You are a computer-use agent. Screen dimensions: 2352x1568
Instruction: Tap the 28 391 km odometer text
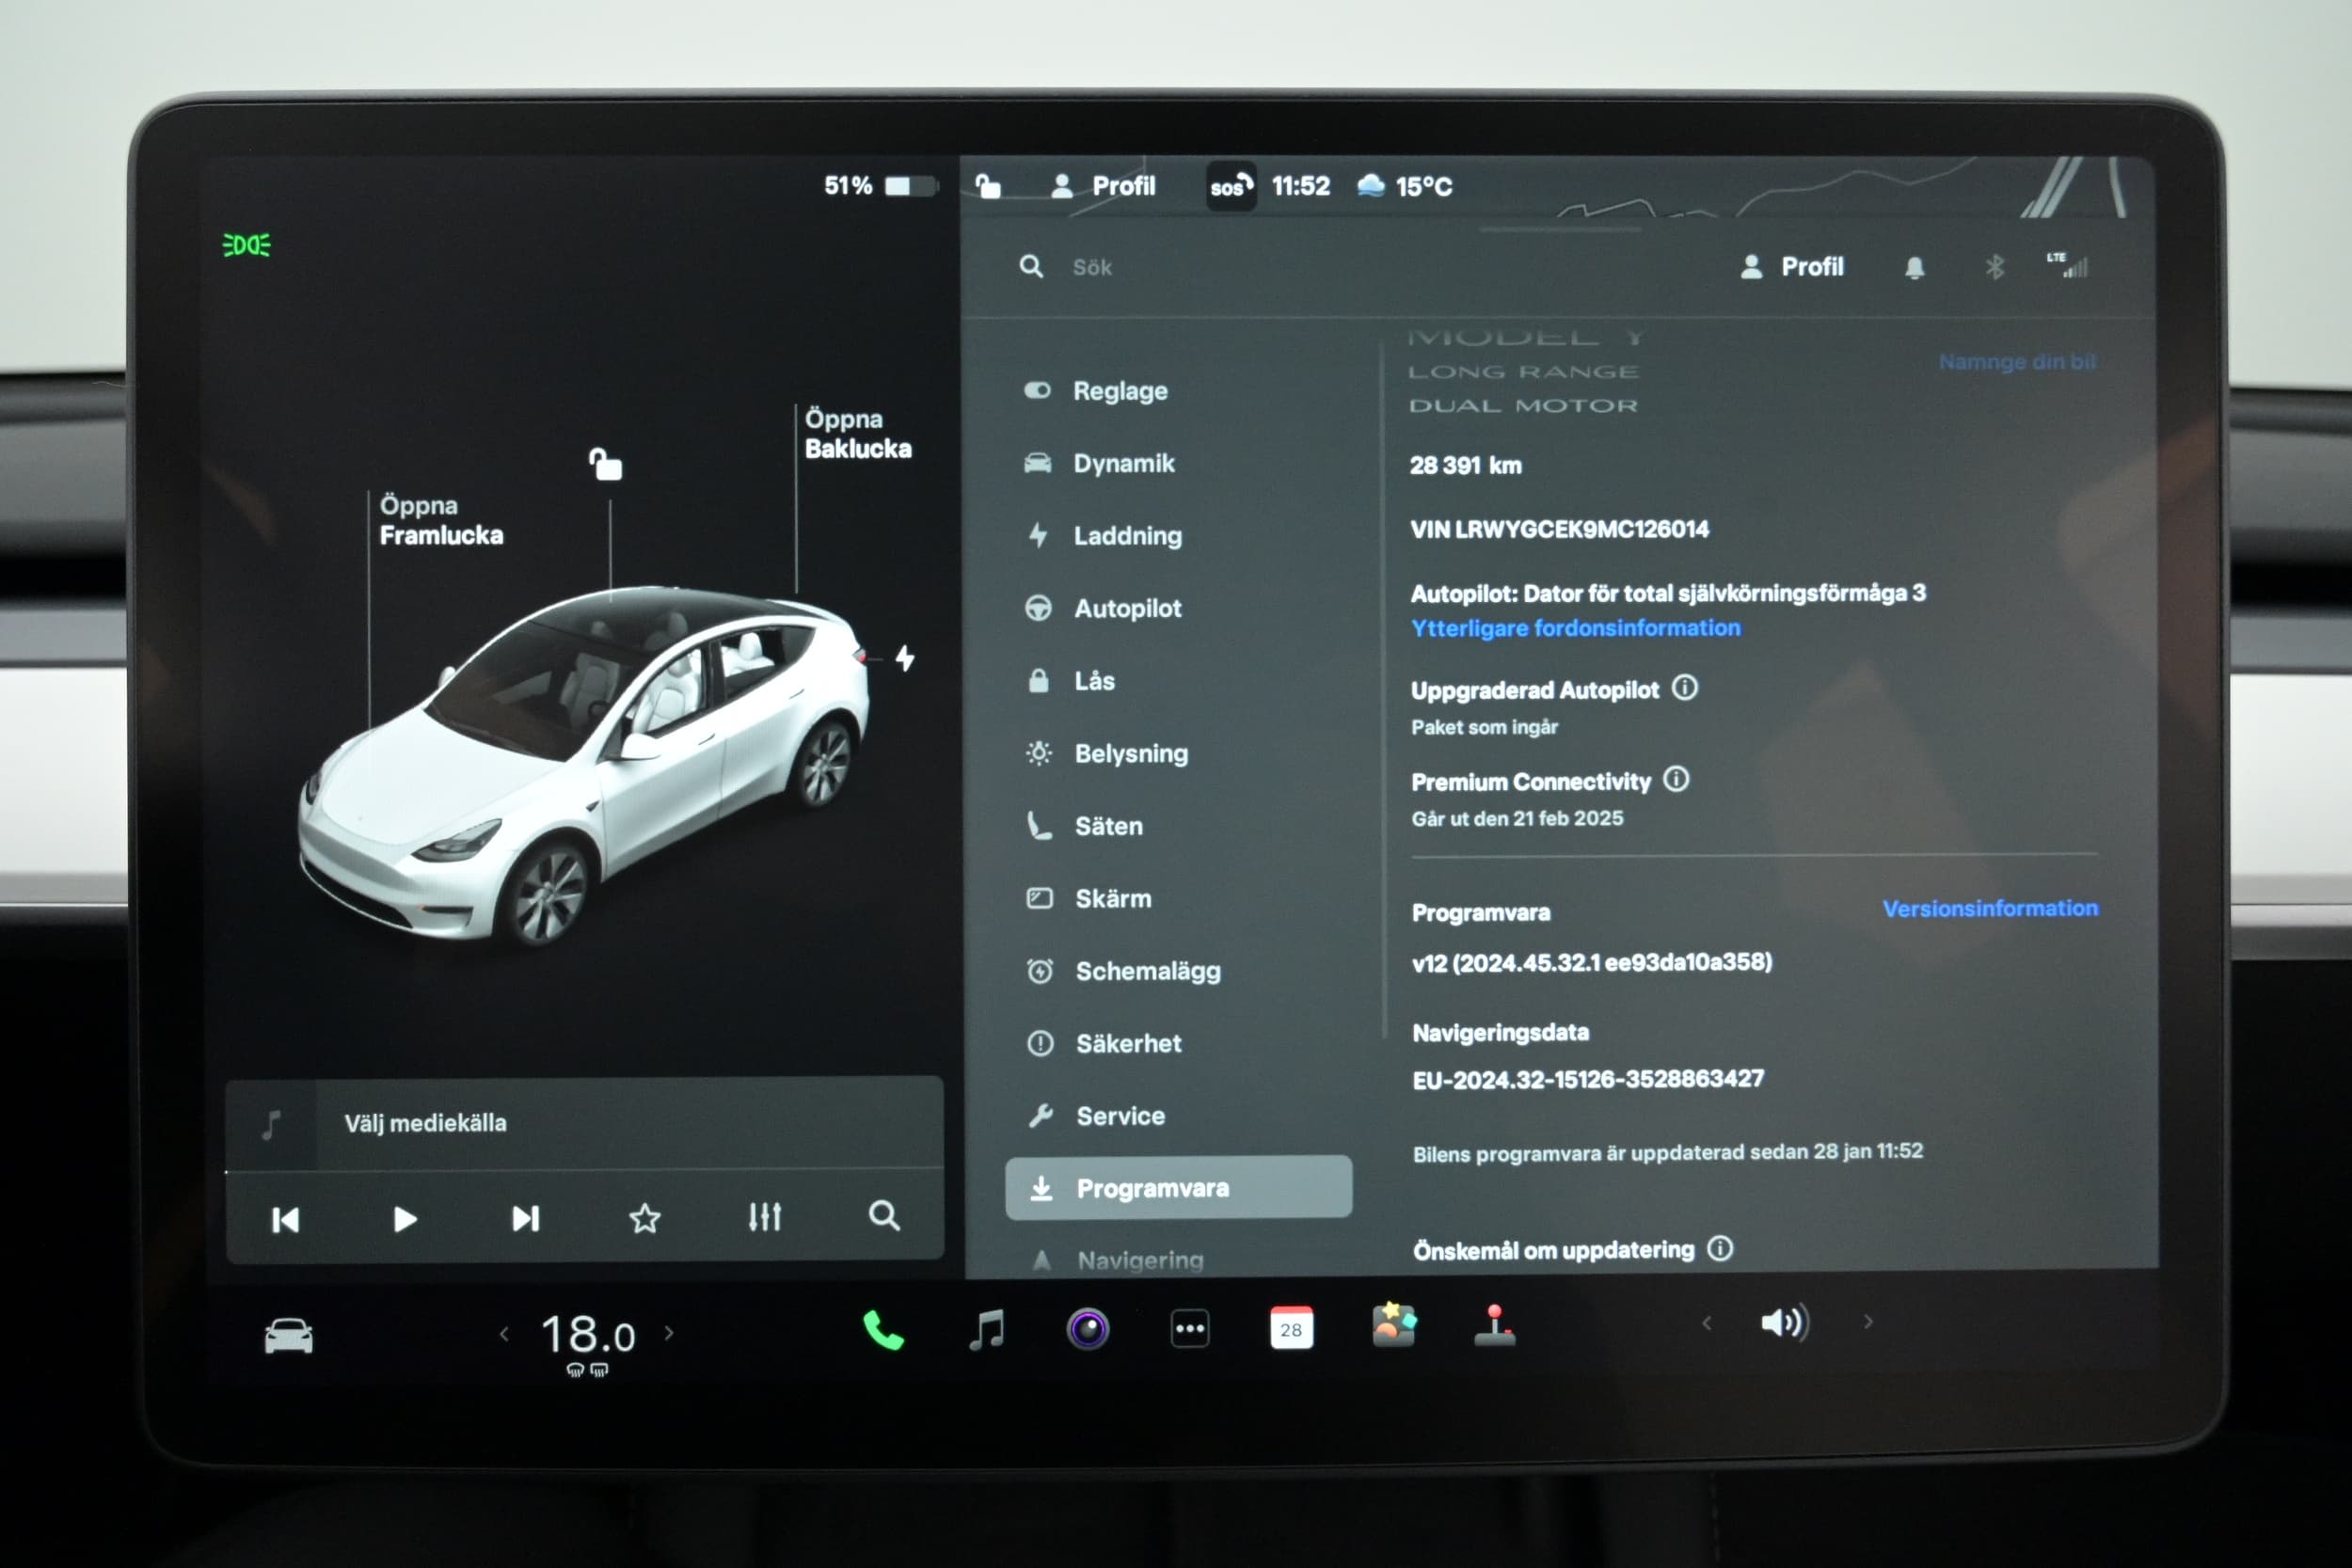[x=1466, y=465]
